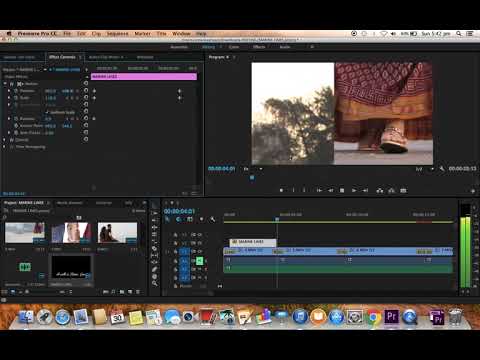Open Google Chrome from the dock

point(373,317)
